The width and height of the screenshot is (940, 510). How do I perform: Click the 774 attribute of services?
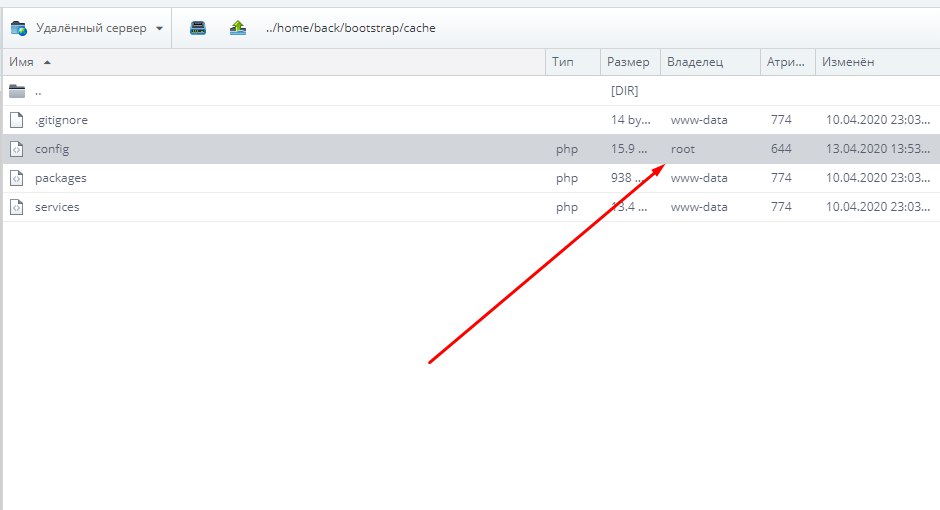(x=781, y=207)
